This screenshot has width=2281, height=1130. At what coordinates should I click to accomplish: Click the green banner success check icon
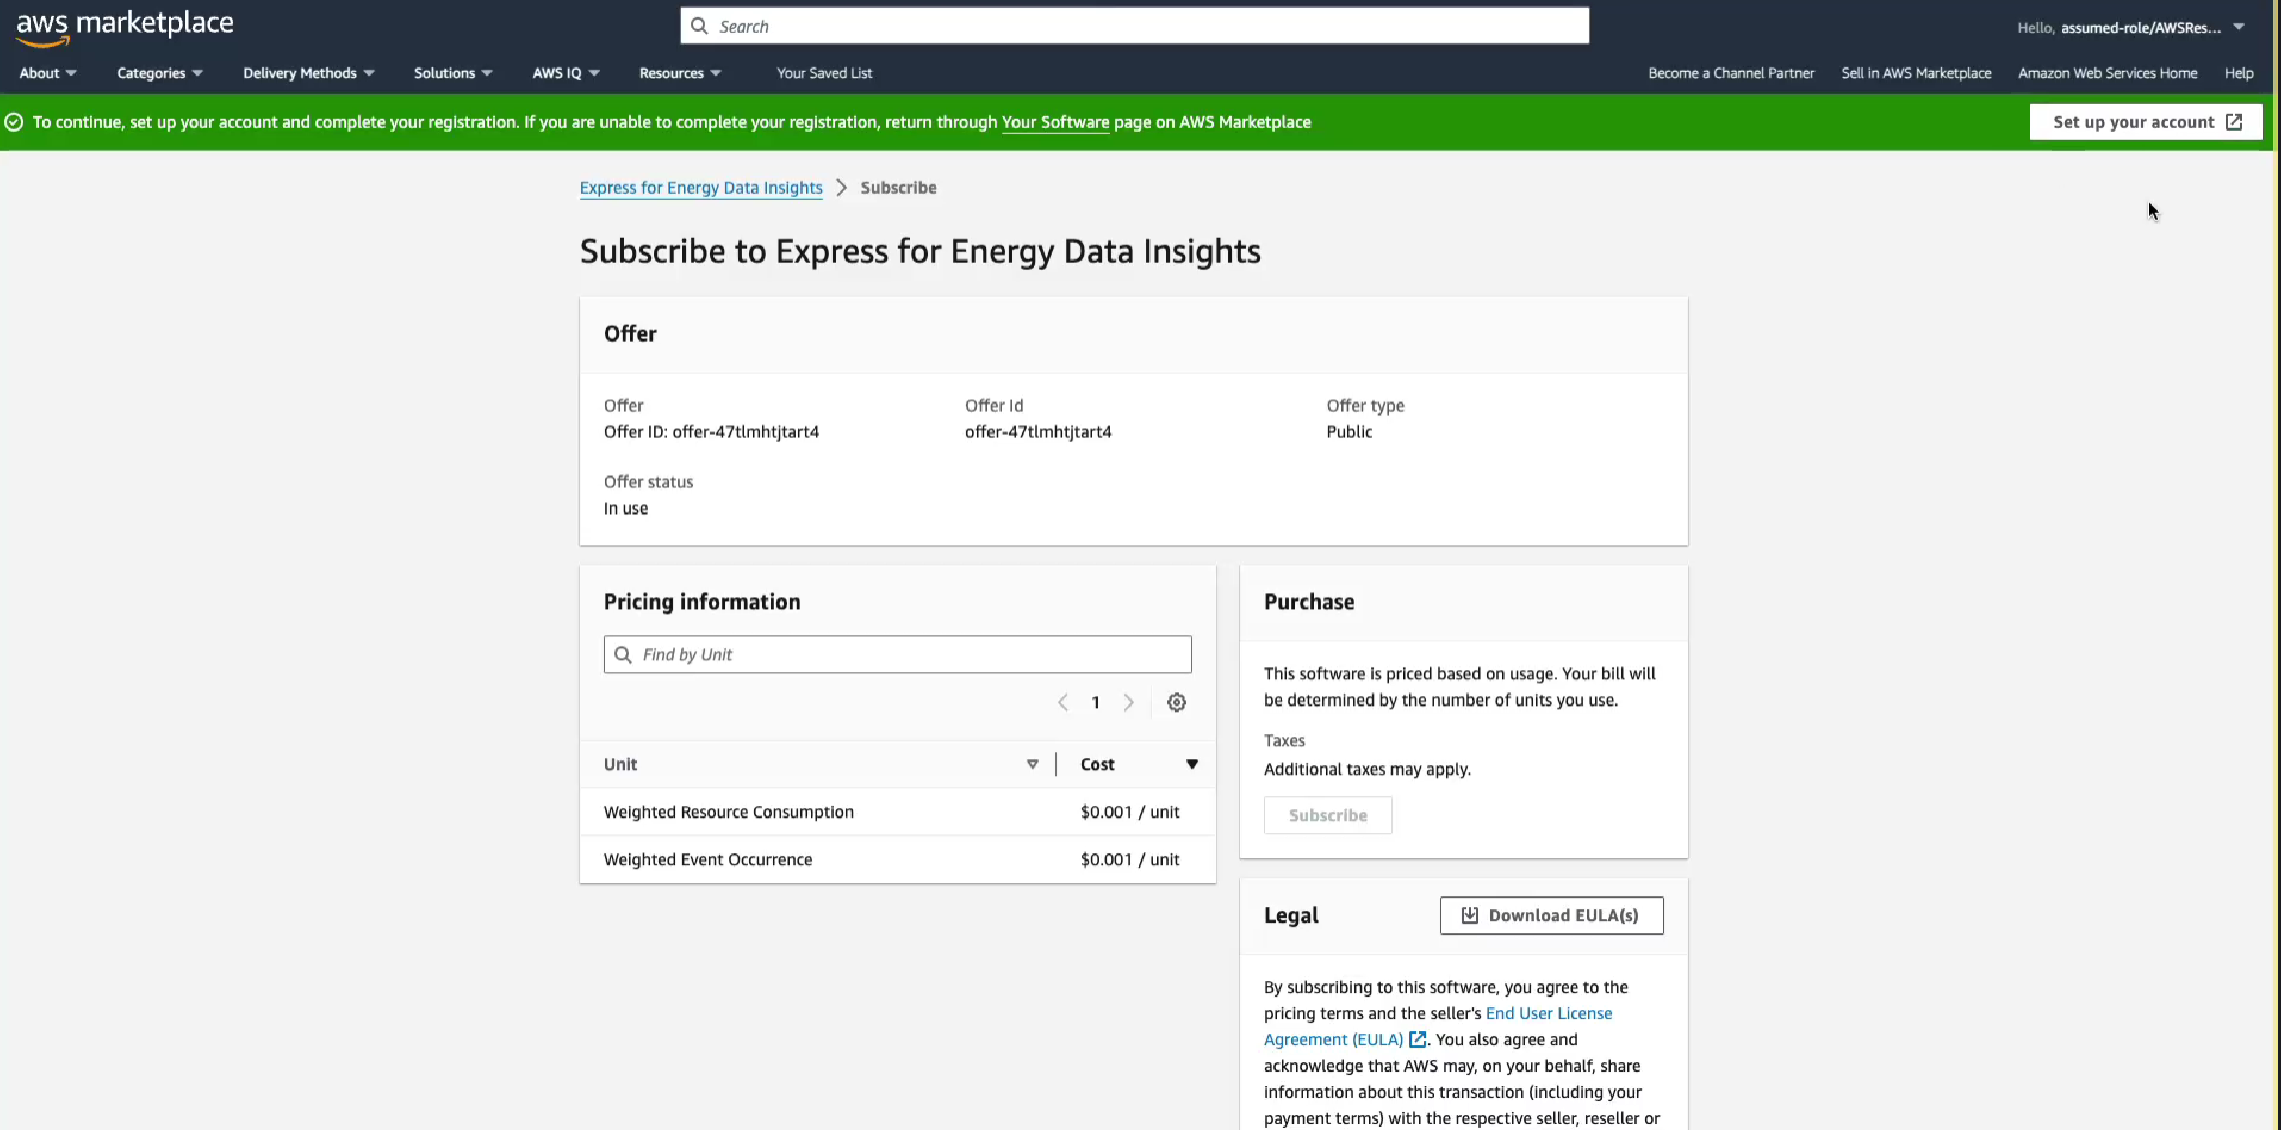point(14,122)
